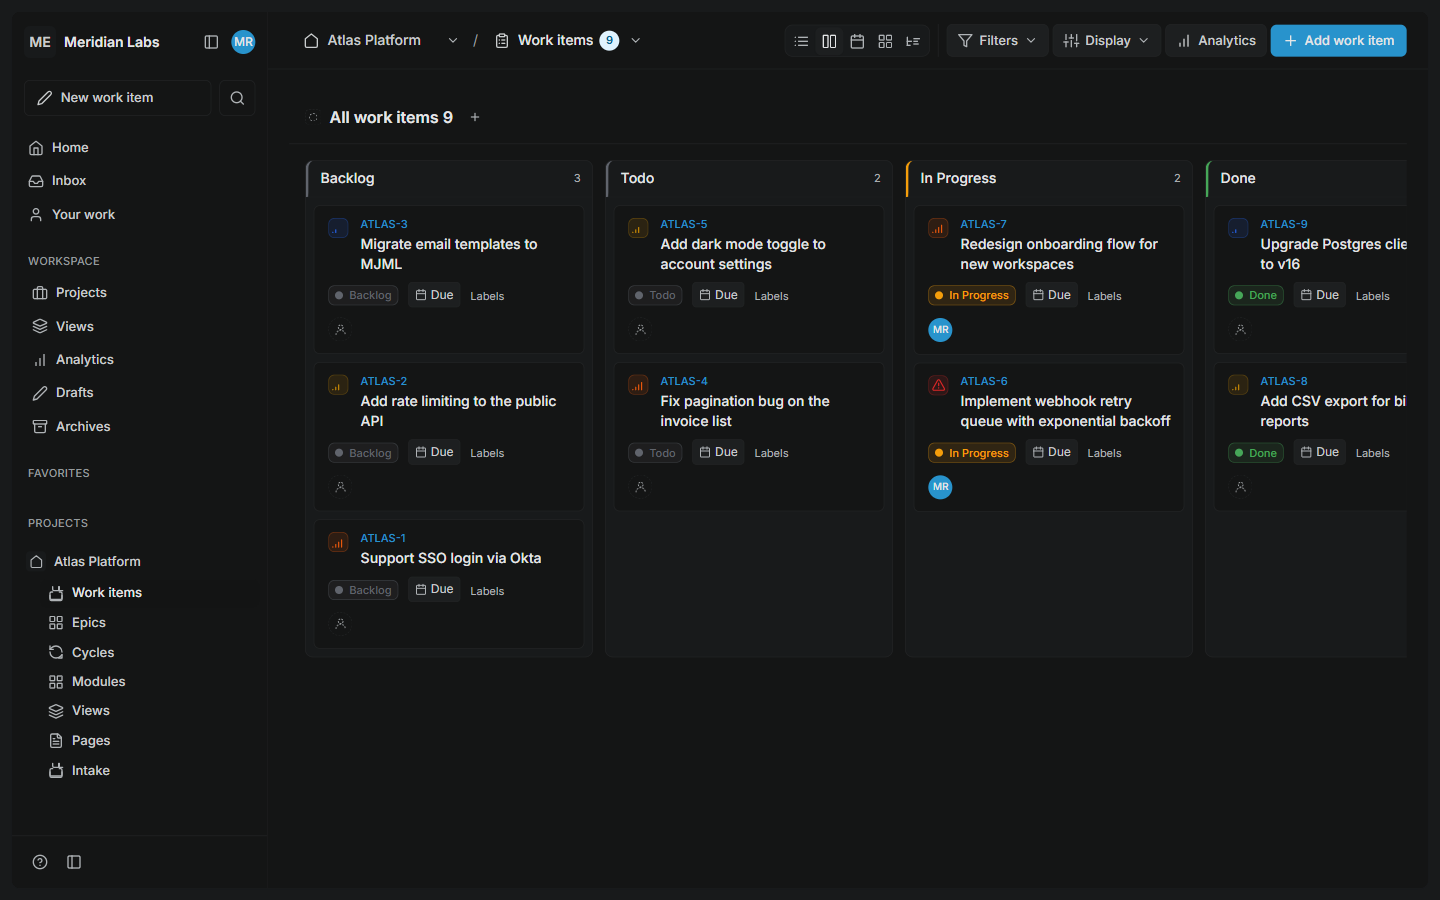Switch to kanban board layout
The width and height of the screenshot is (1440, 900).
tap(829, 41)
